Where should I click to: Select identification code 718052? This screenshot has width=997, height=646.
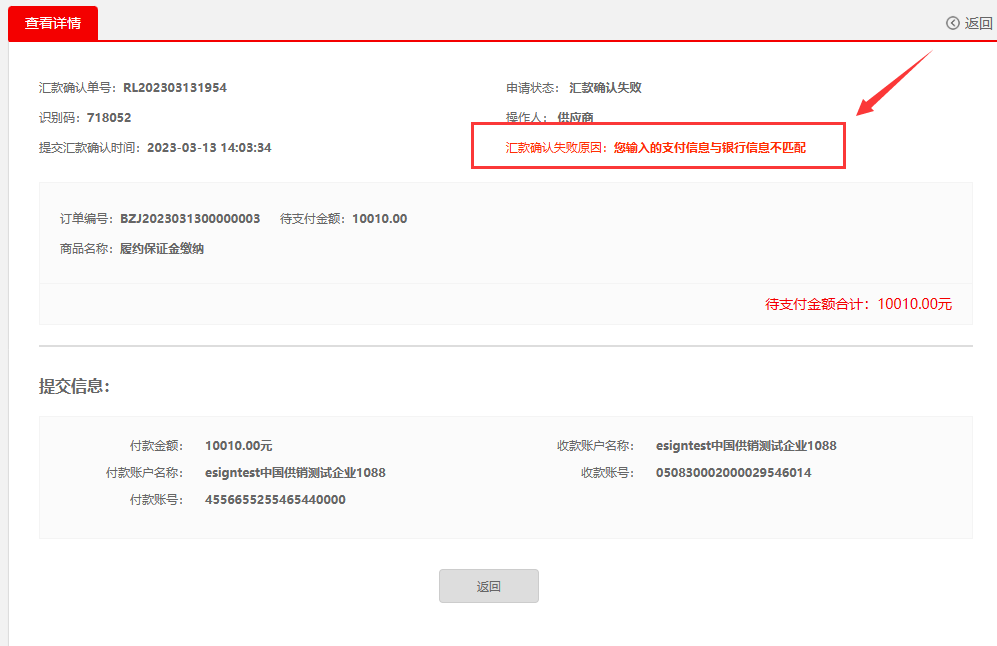click(109, 118)
